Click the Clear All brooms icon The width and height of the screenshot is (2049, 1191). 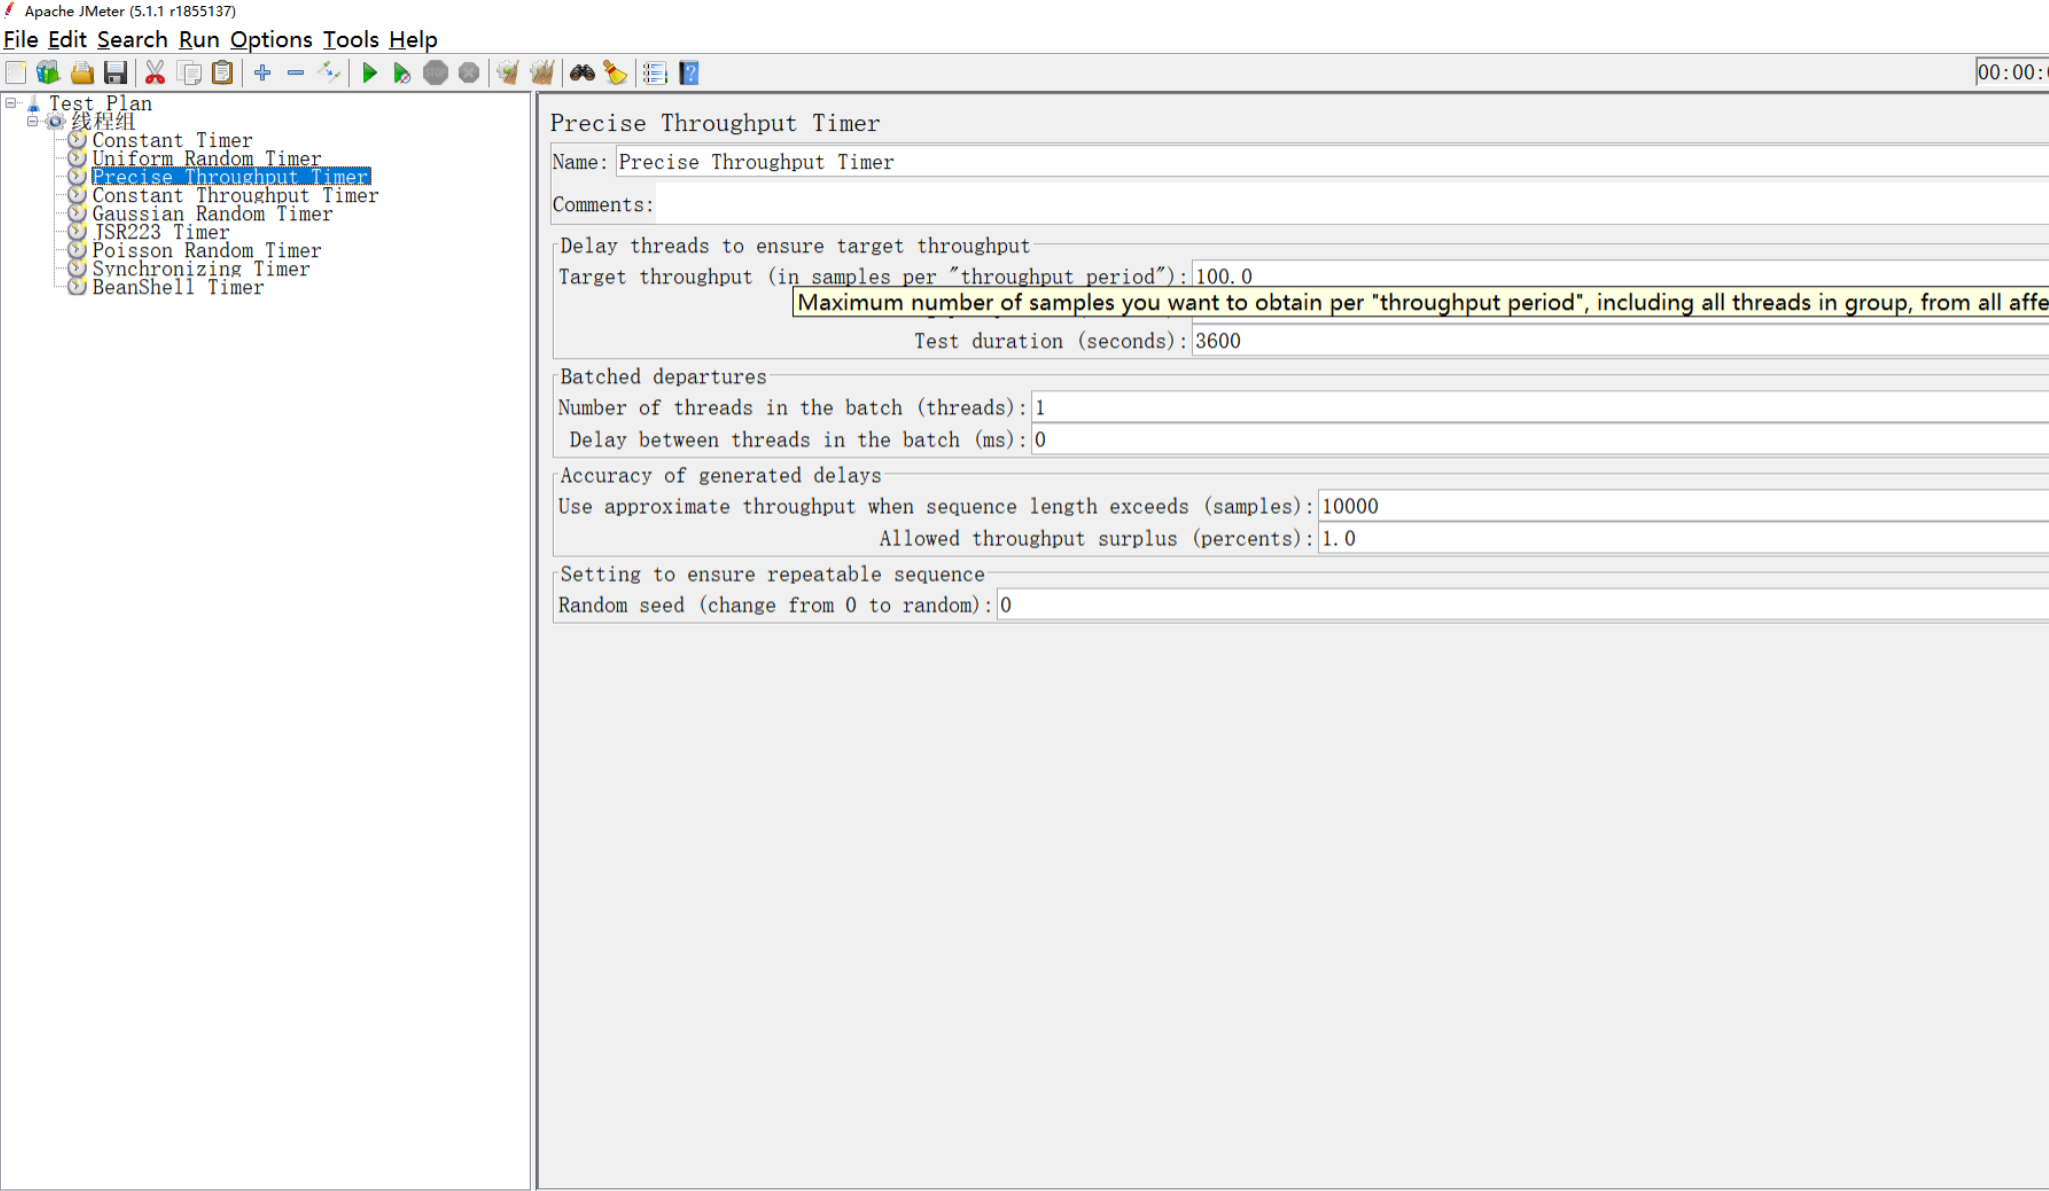tap(542, 73)
